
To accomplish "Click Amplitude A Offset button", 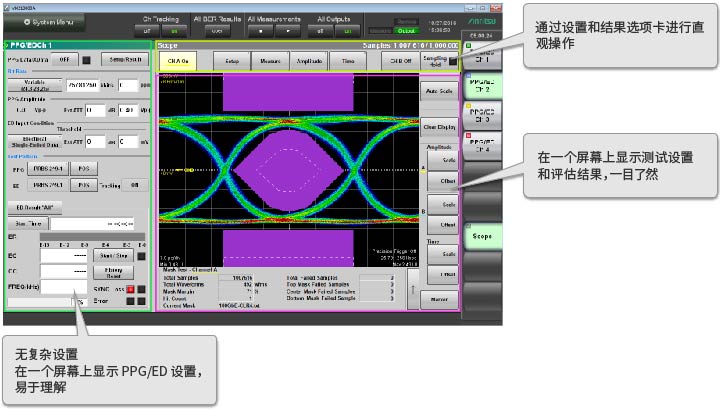I will (443, 181).
